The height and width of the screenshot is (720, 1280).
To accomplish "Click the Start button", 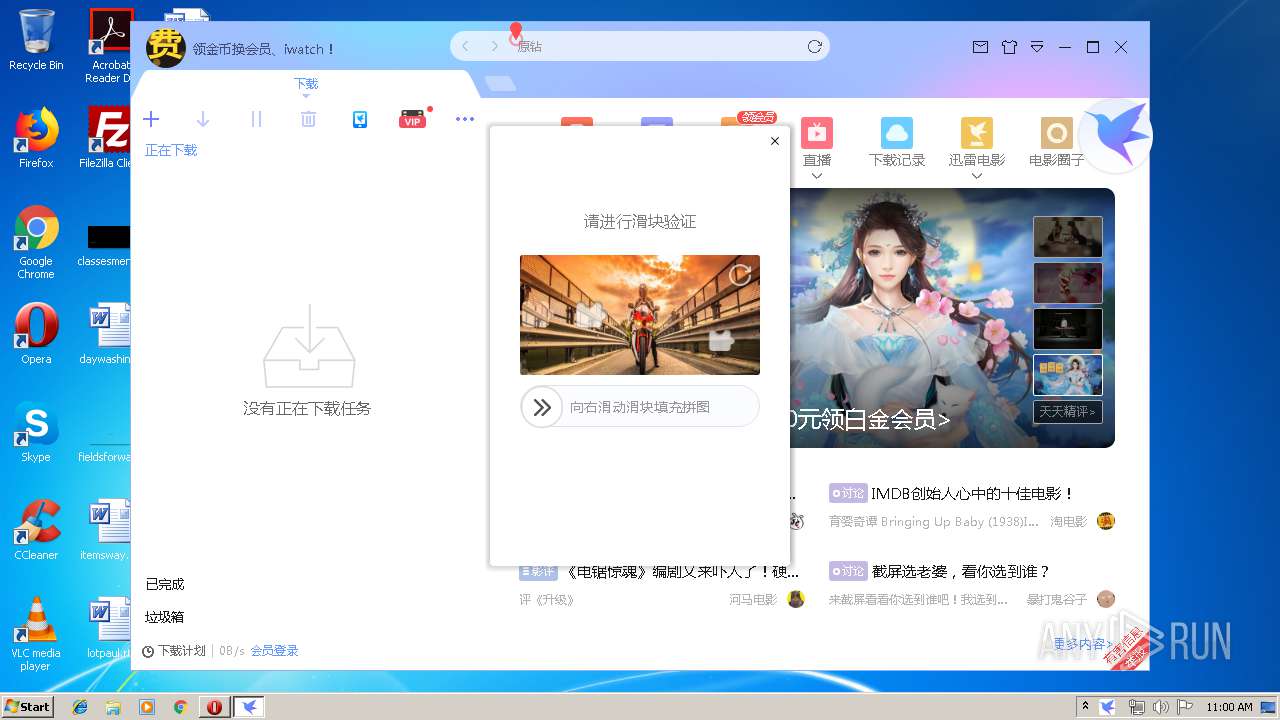I will click(27, 707).
